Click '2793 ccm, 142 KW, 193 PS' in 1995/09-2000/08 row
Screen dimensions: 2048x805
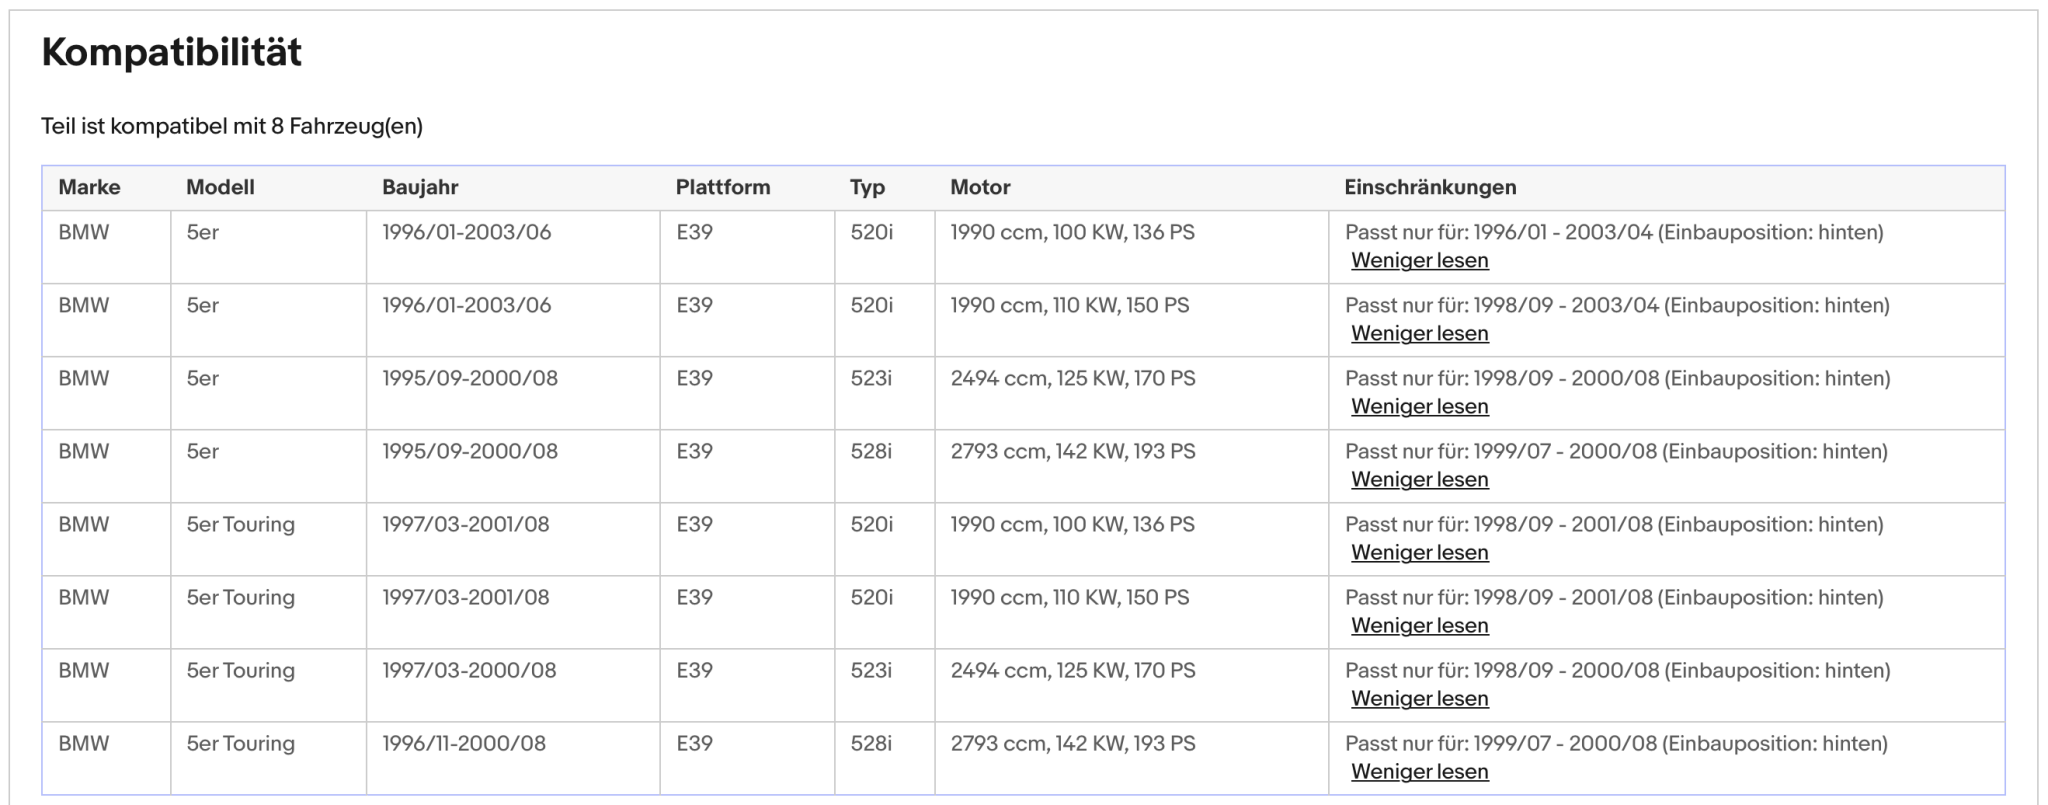coord(1073,451)
